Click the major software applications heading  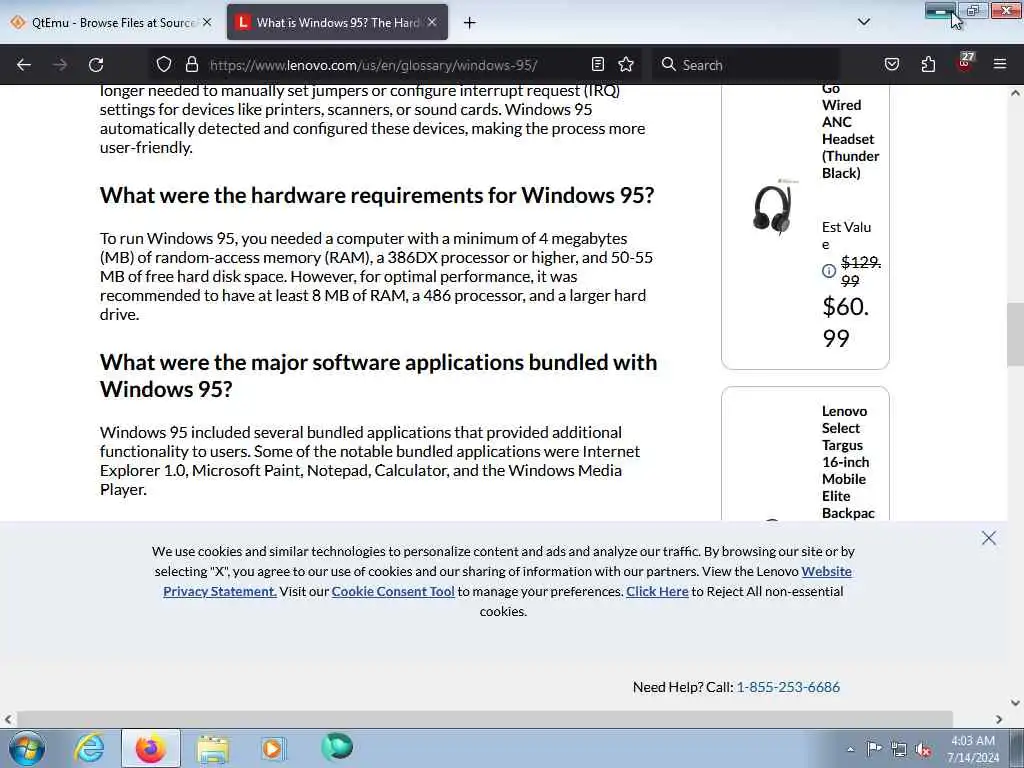click(x=379, y=376)
